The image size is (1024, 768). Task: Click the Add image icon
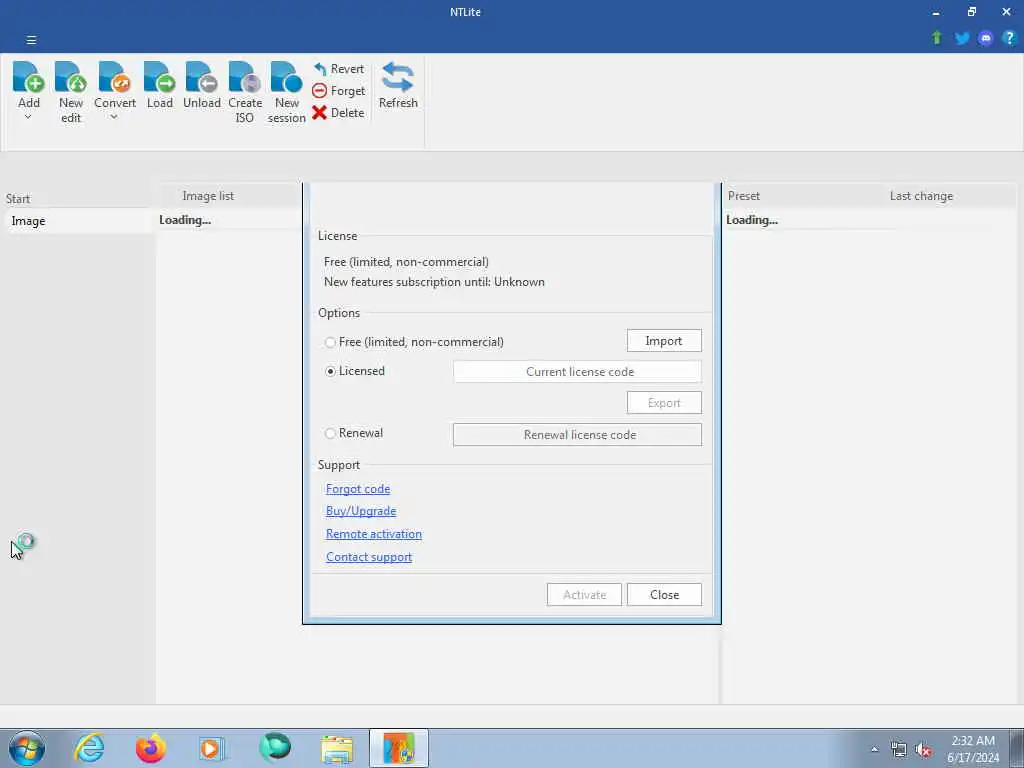(x=28, y=77)
